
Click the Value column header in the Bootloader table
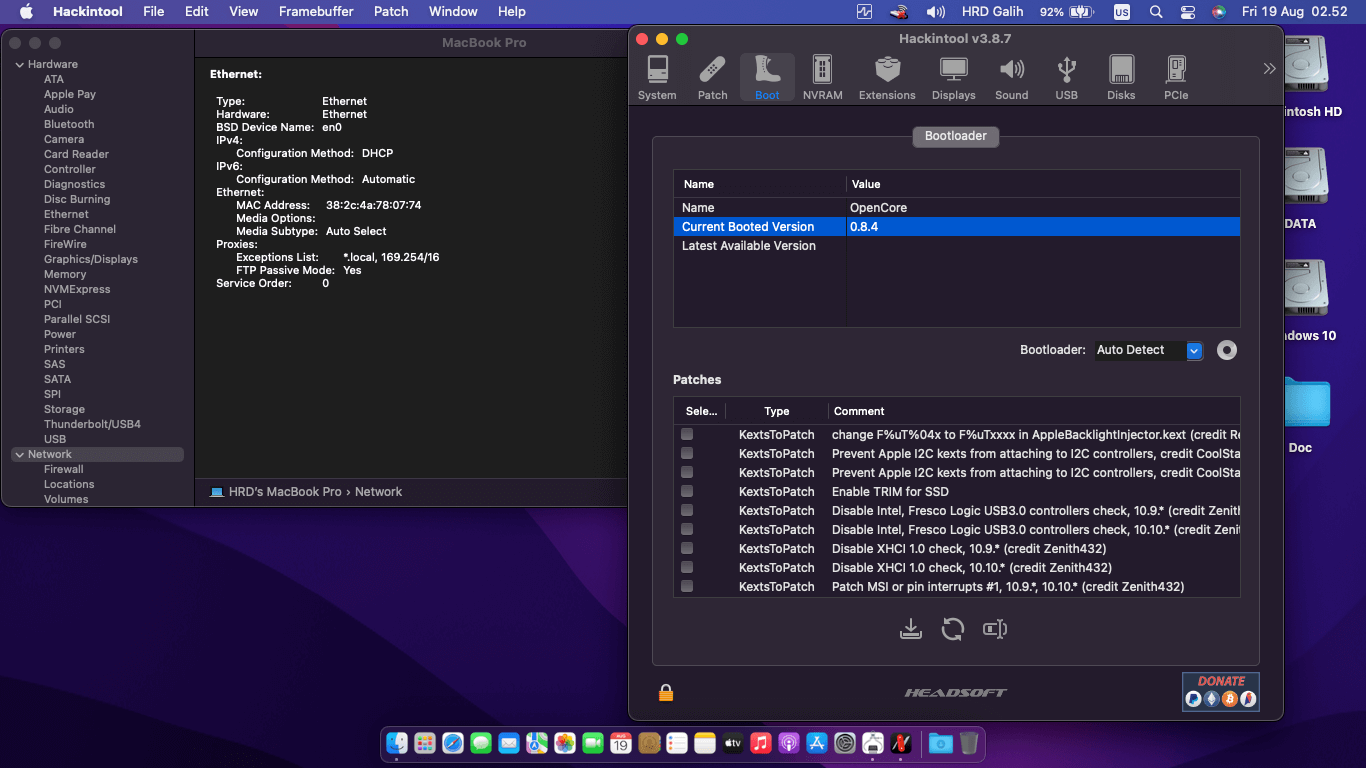click(x=1043, y=184)
